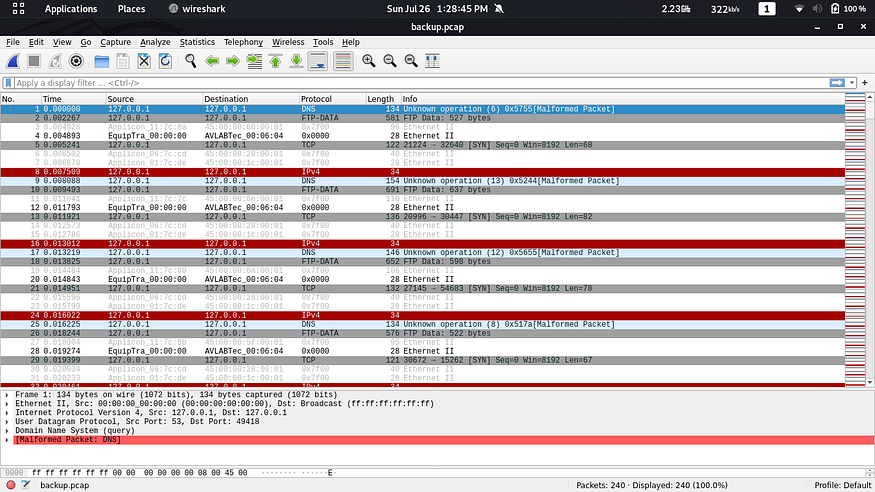This screenshot has width=875, height=492.
Task: Click the packet list vertical scrollbar
Action: 869,240
